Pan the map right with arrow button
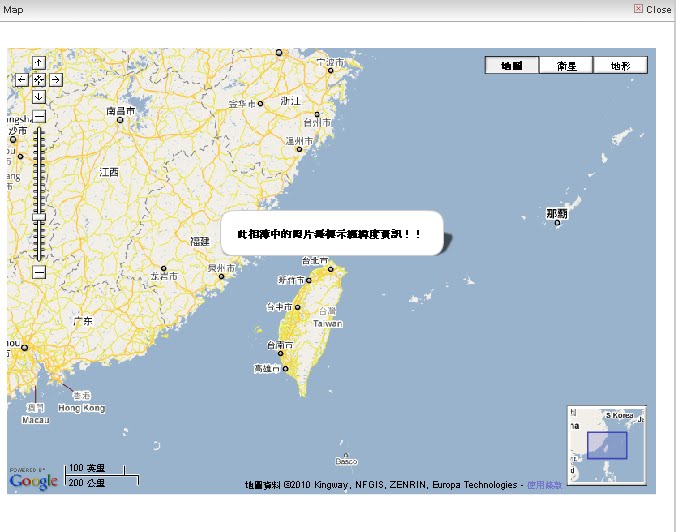The height and width of the screenshot is (532, 676). coord(56,80)
